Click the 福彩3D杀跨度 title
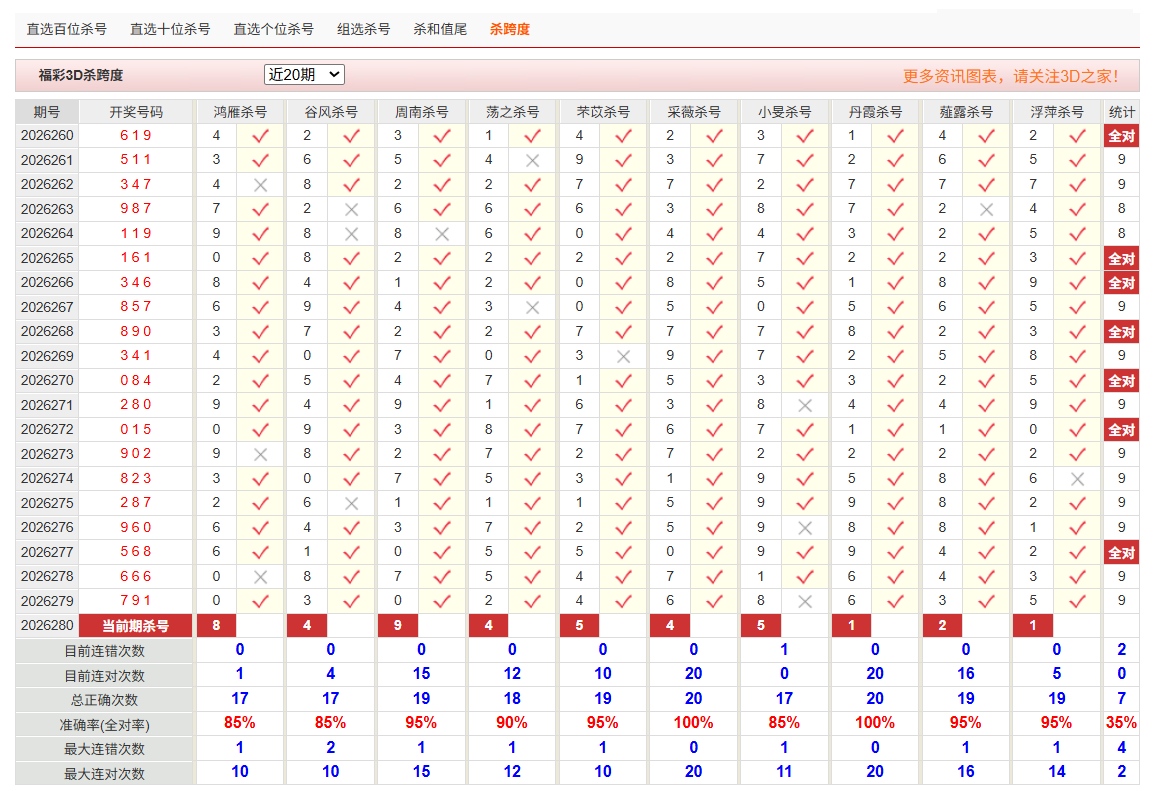The image size is (1153, 791). pos(81,76)
